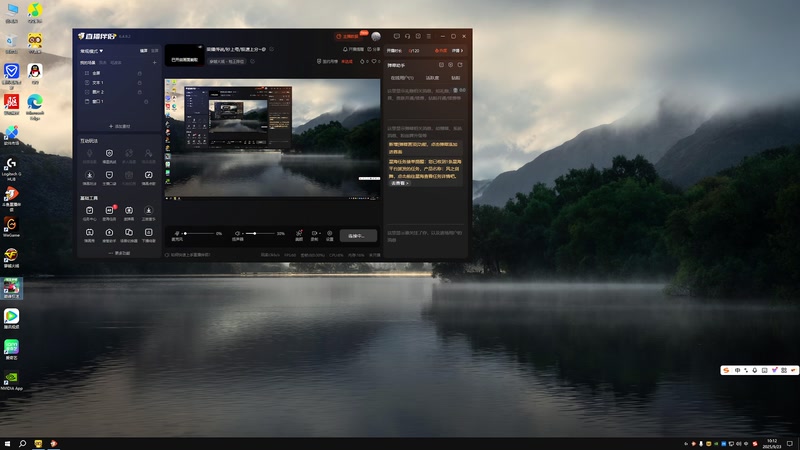800x450 pixels.
Task: Open NVIDIA App desktop shortcut
Action: pos(11,381)
